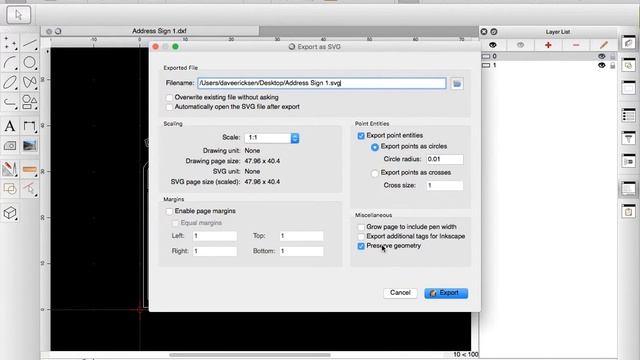Open the Isometric projection cube tools
640x360 pixels.
pos(10,213)
